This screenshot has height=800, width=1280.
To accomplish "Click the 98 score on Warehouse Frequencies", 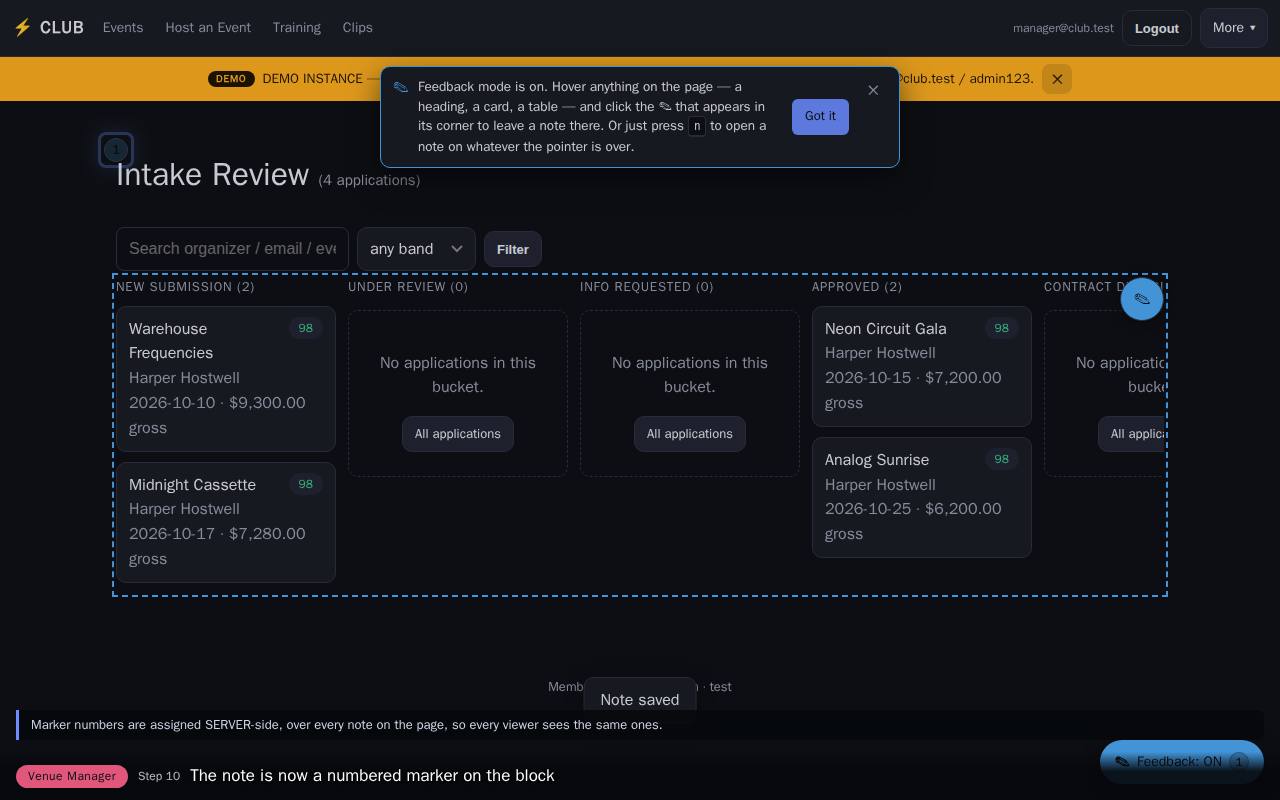I will point(306,329).
